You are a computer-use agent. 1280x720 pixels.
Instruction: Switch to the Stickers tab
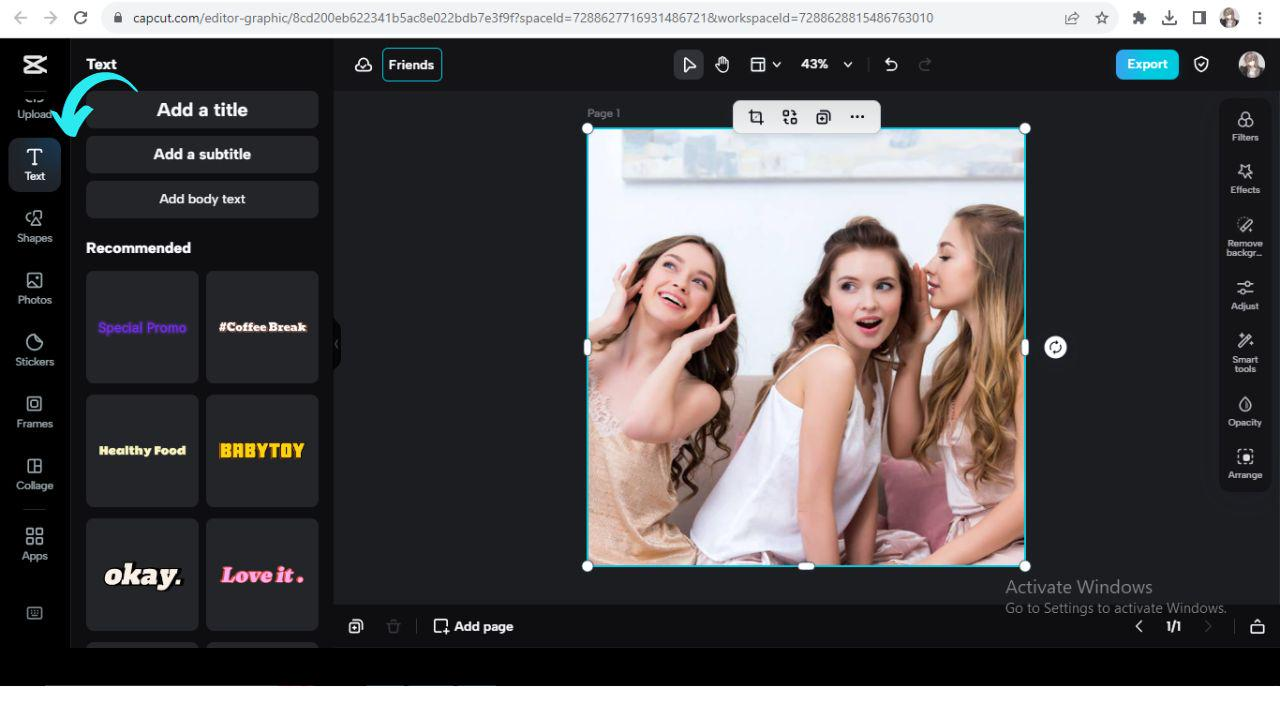click(x=34, y=350)
